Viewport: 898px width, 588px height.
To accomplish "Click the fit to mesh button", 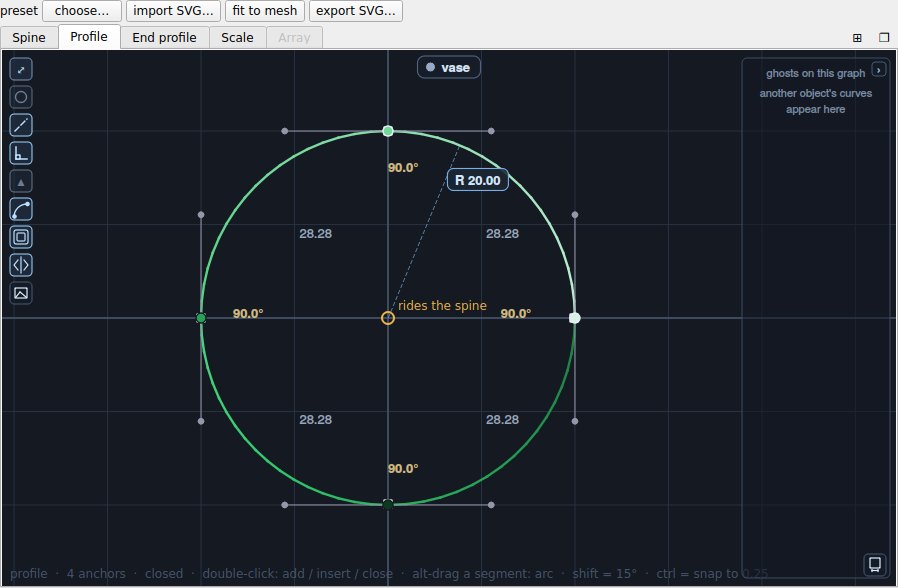I will 265,11.
